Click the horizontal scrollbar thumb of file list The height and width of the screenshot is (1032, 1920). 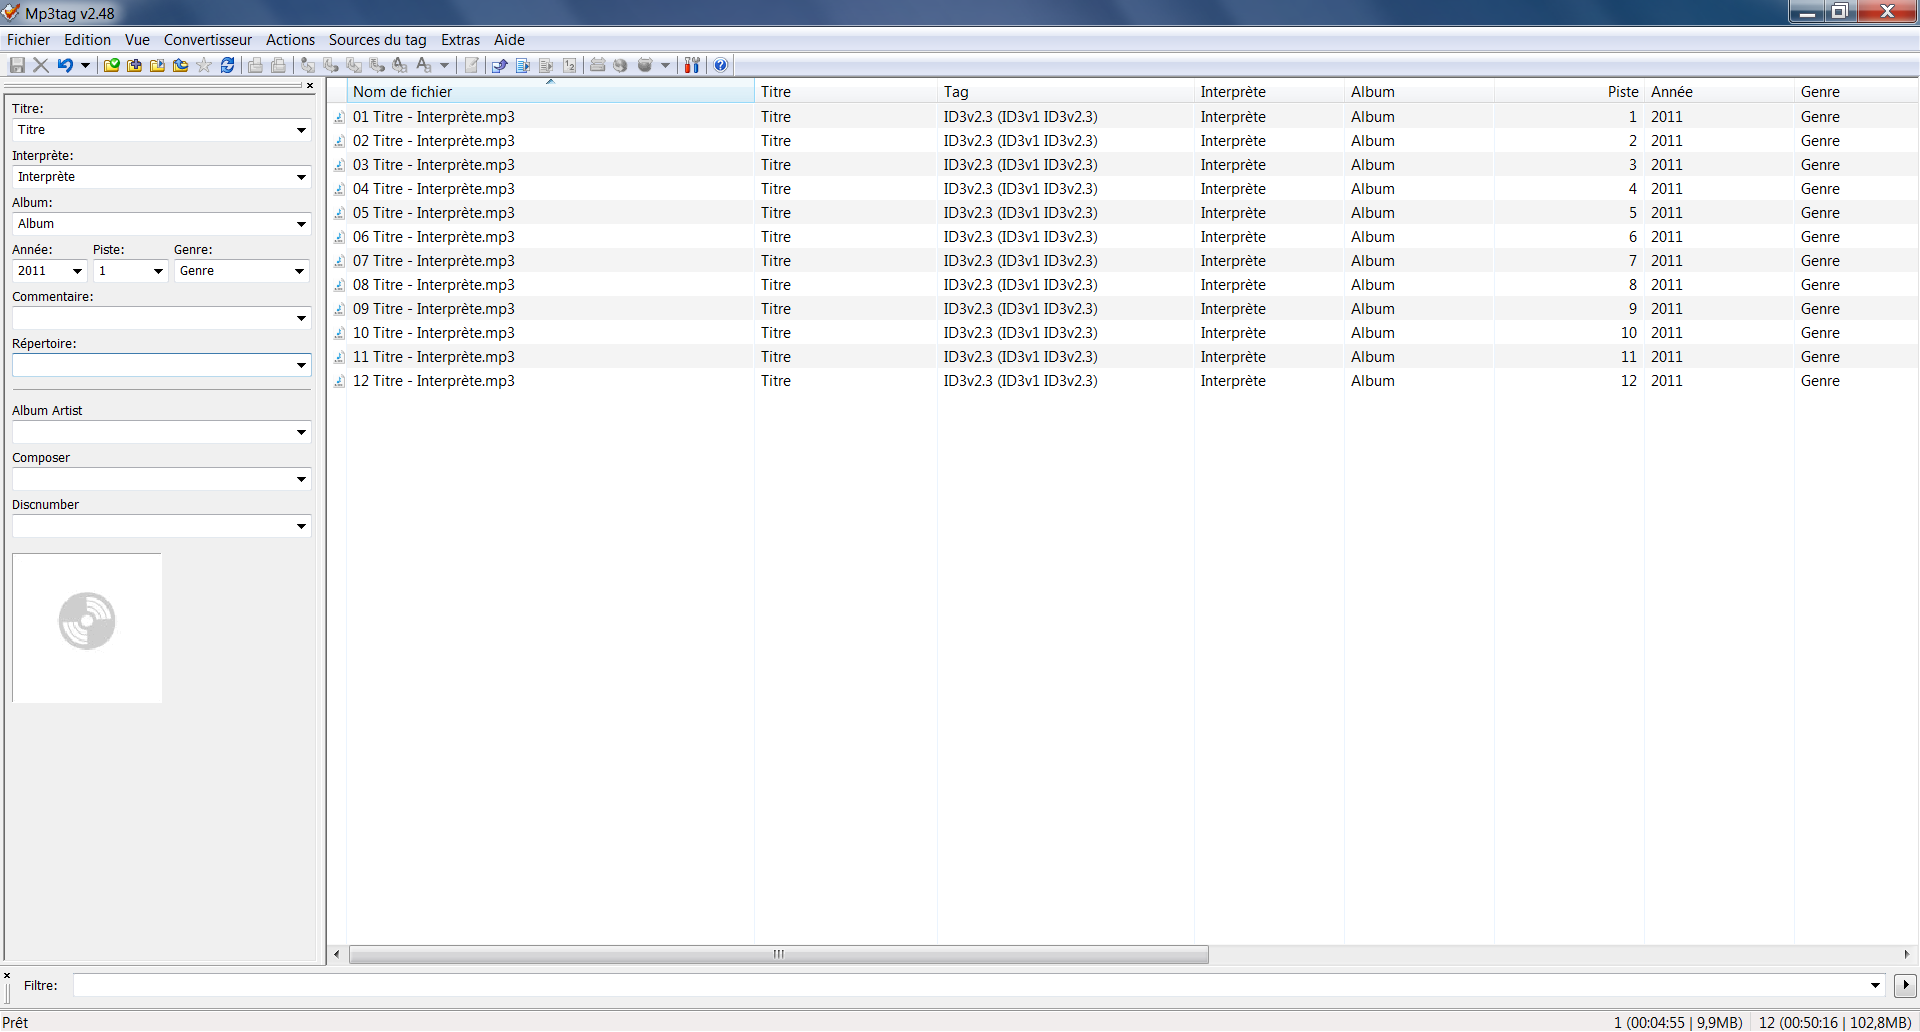click(x=778, y=954)
